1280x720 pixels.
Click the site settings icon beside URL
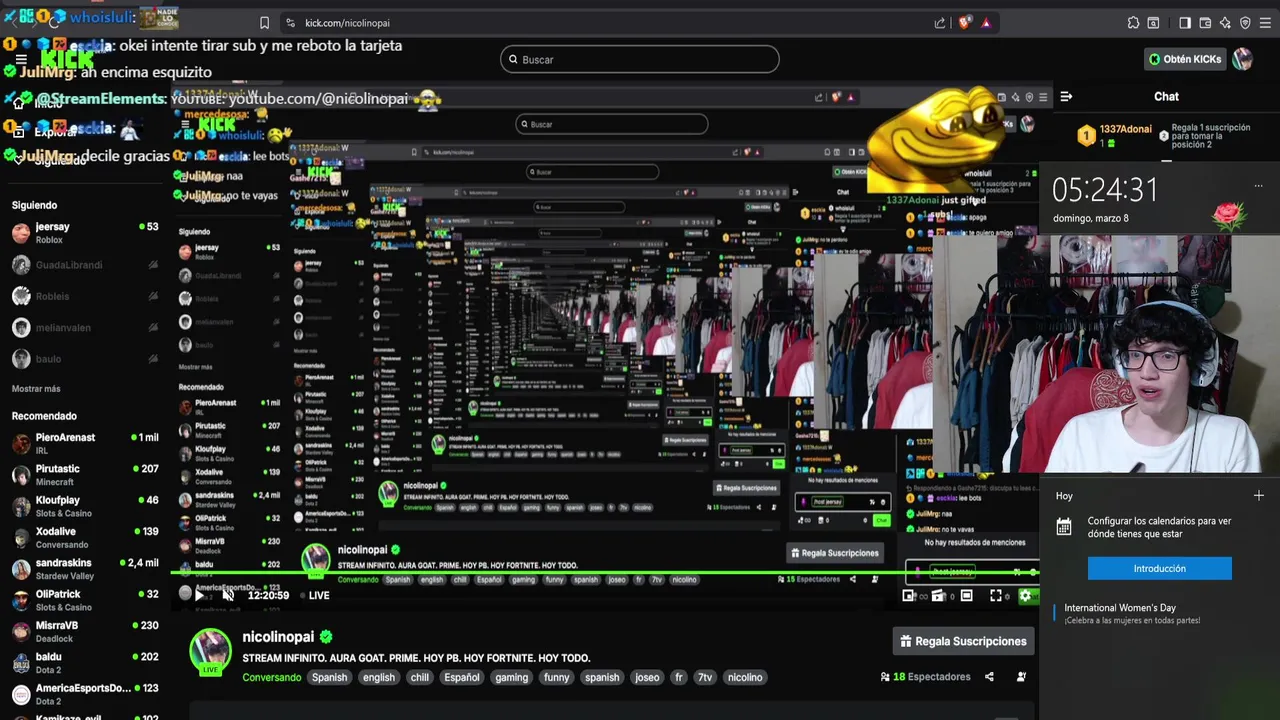coord(290,23)
